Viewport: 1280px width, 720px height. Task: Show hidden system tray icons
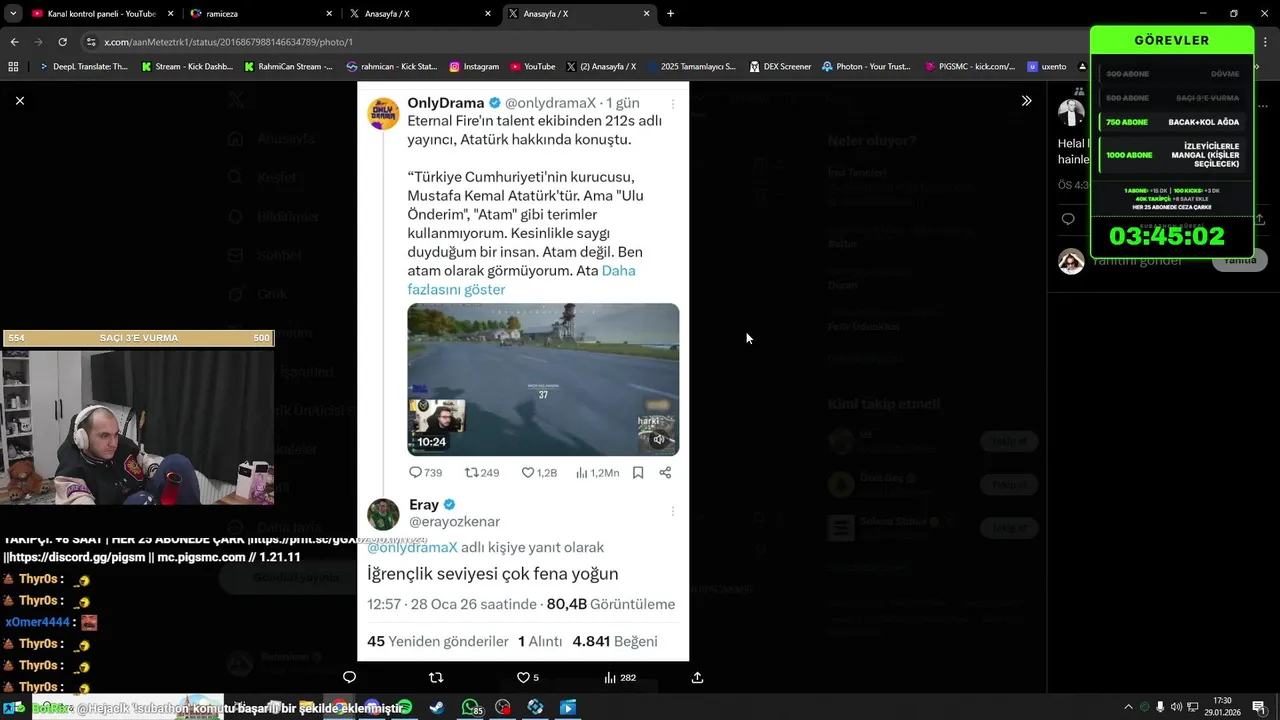pos(1129,707)
